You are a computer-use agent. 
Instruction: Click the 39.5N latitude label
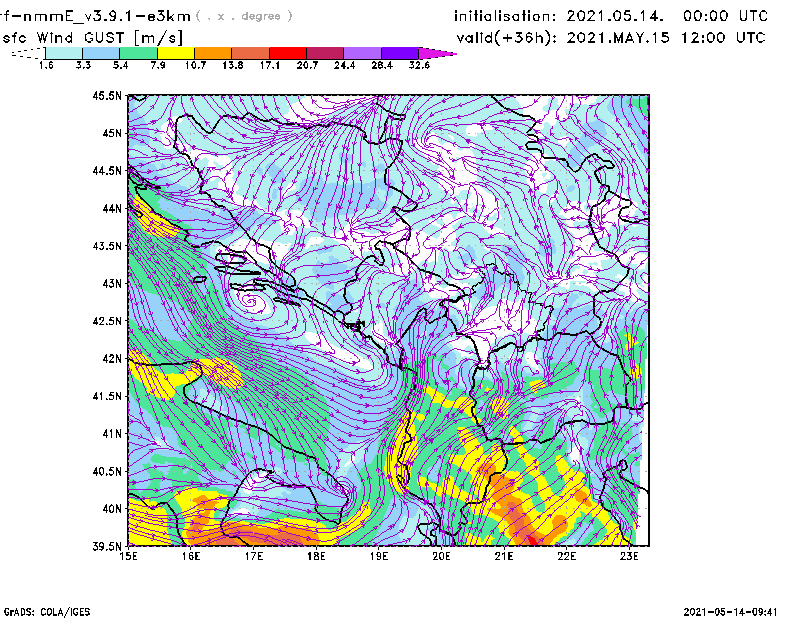[107, 547]
